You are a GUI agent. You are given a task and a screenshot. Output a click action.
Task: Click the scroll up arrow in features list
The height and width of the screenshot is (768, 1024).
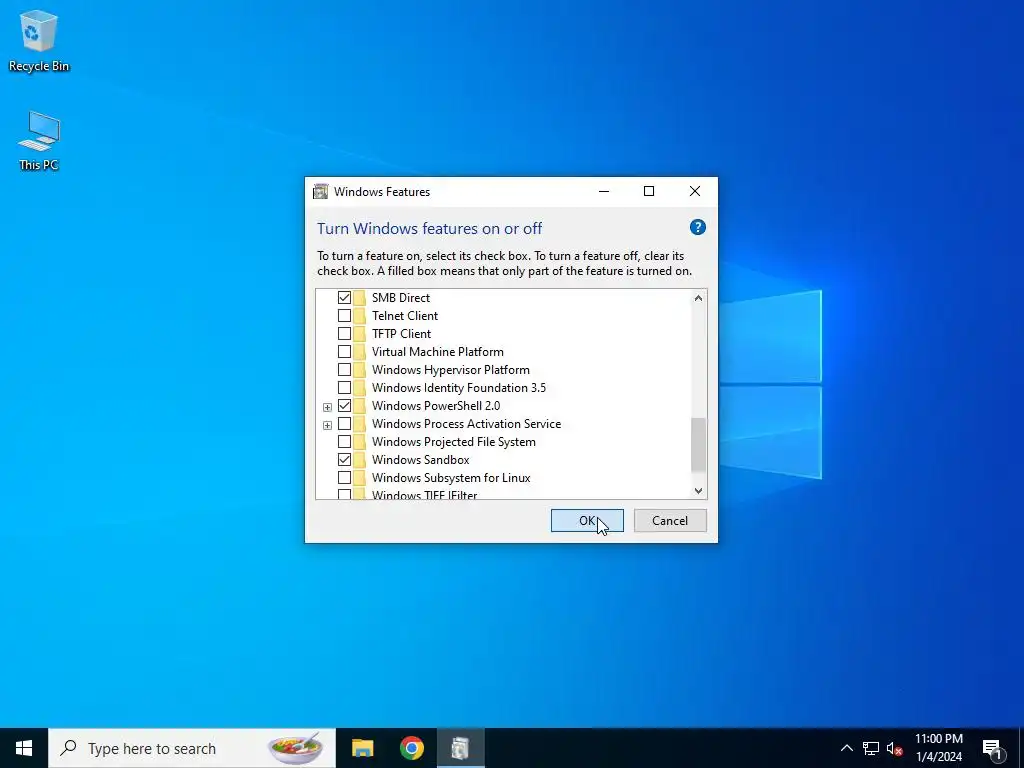point(698,298)
